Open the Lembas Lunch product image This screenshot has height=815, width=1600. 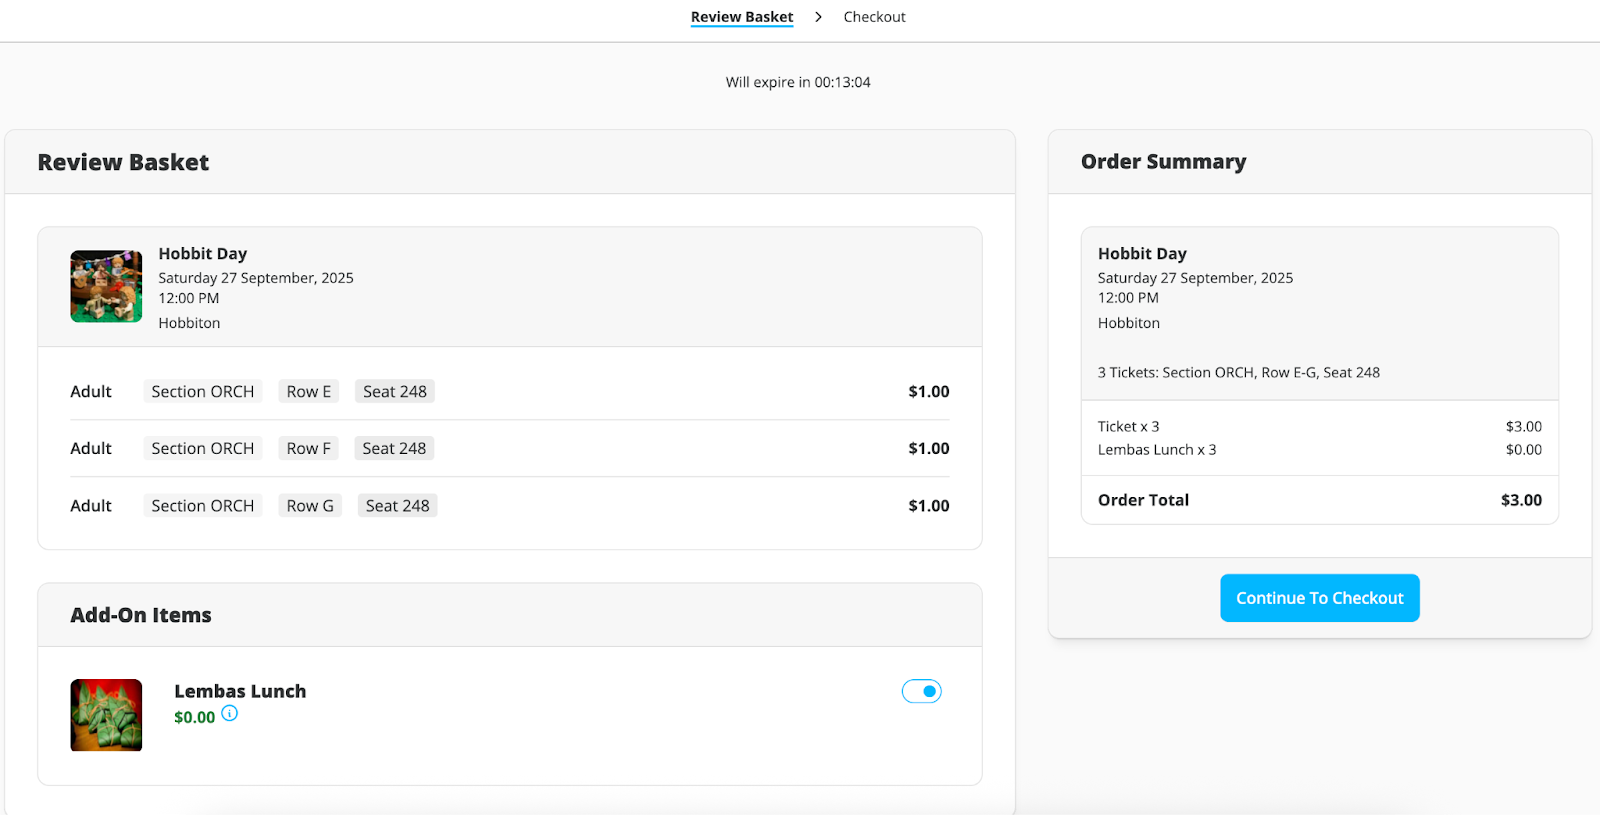point(106,715)
